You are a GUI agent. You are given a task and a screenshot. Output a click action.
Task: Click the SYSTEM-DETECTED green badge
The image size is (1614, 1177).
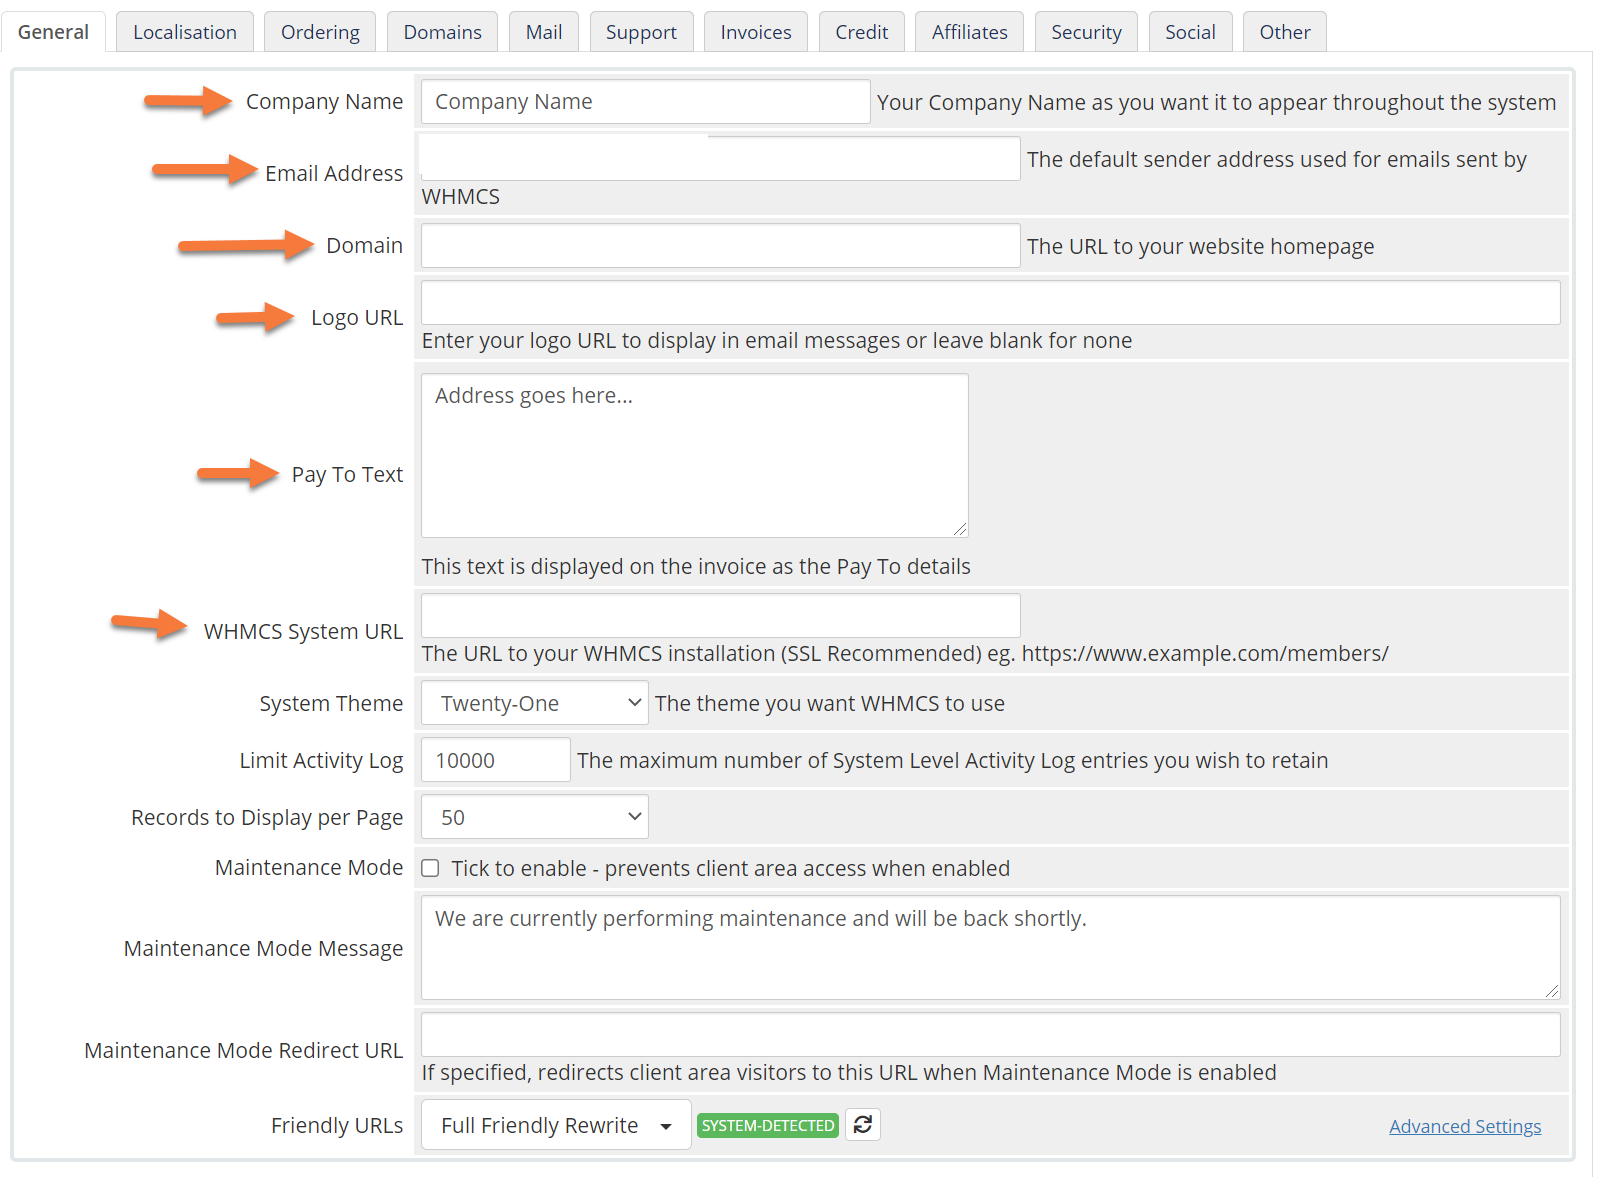[767, 1126]
